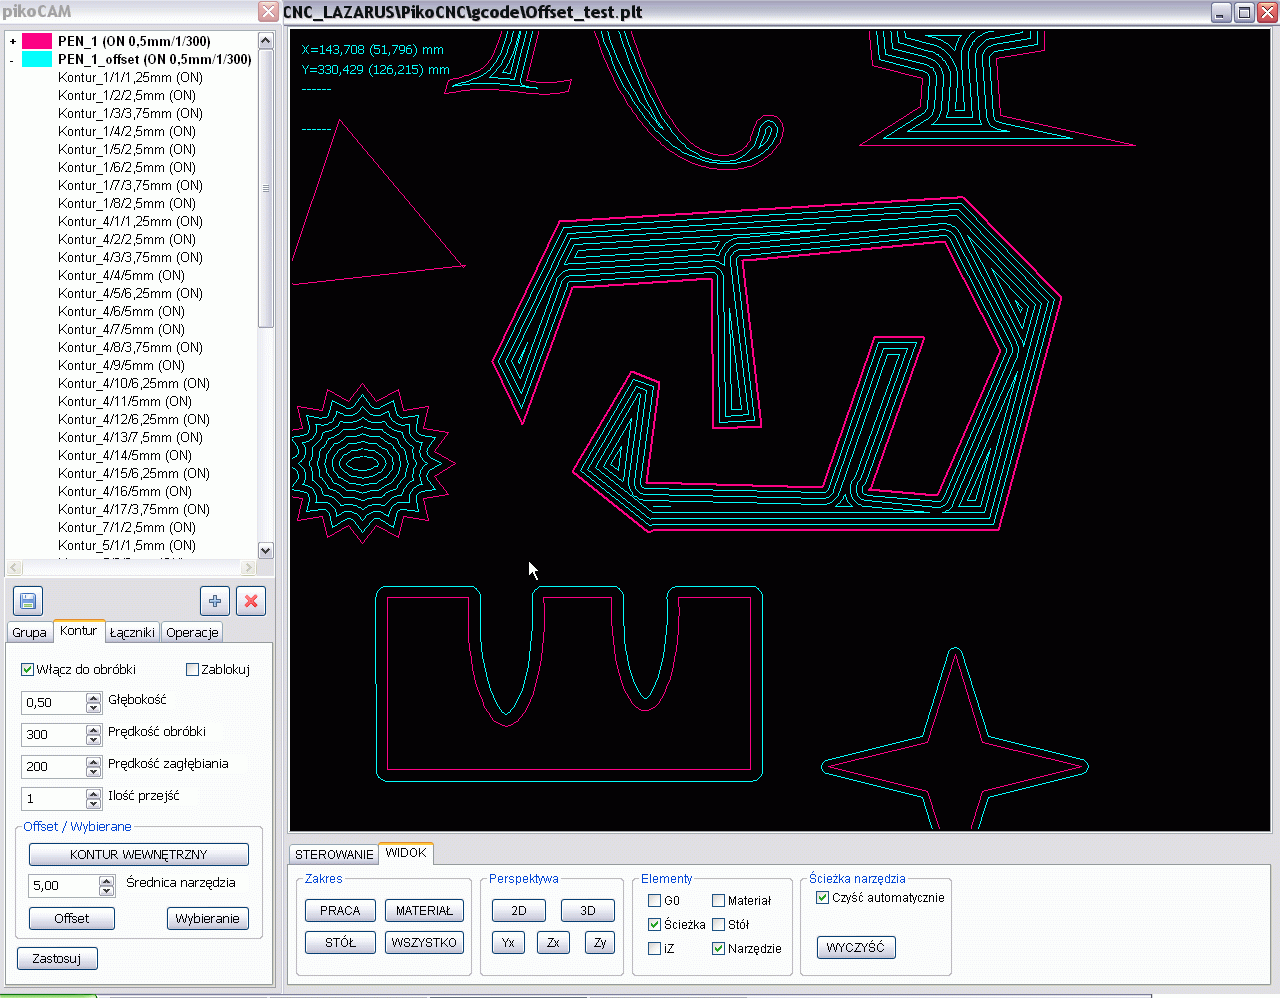
Task: Decrease Prędkość obróbki with down arrow
Action: (93, 740)
